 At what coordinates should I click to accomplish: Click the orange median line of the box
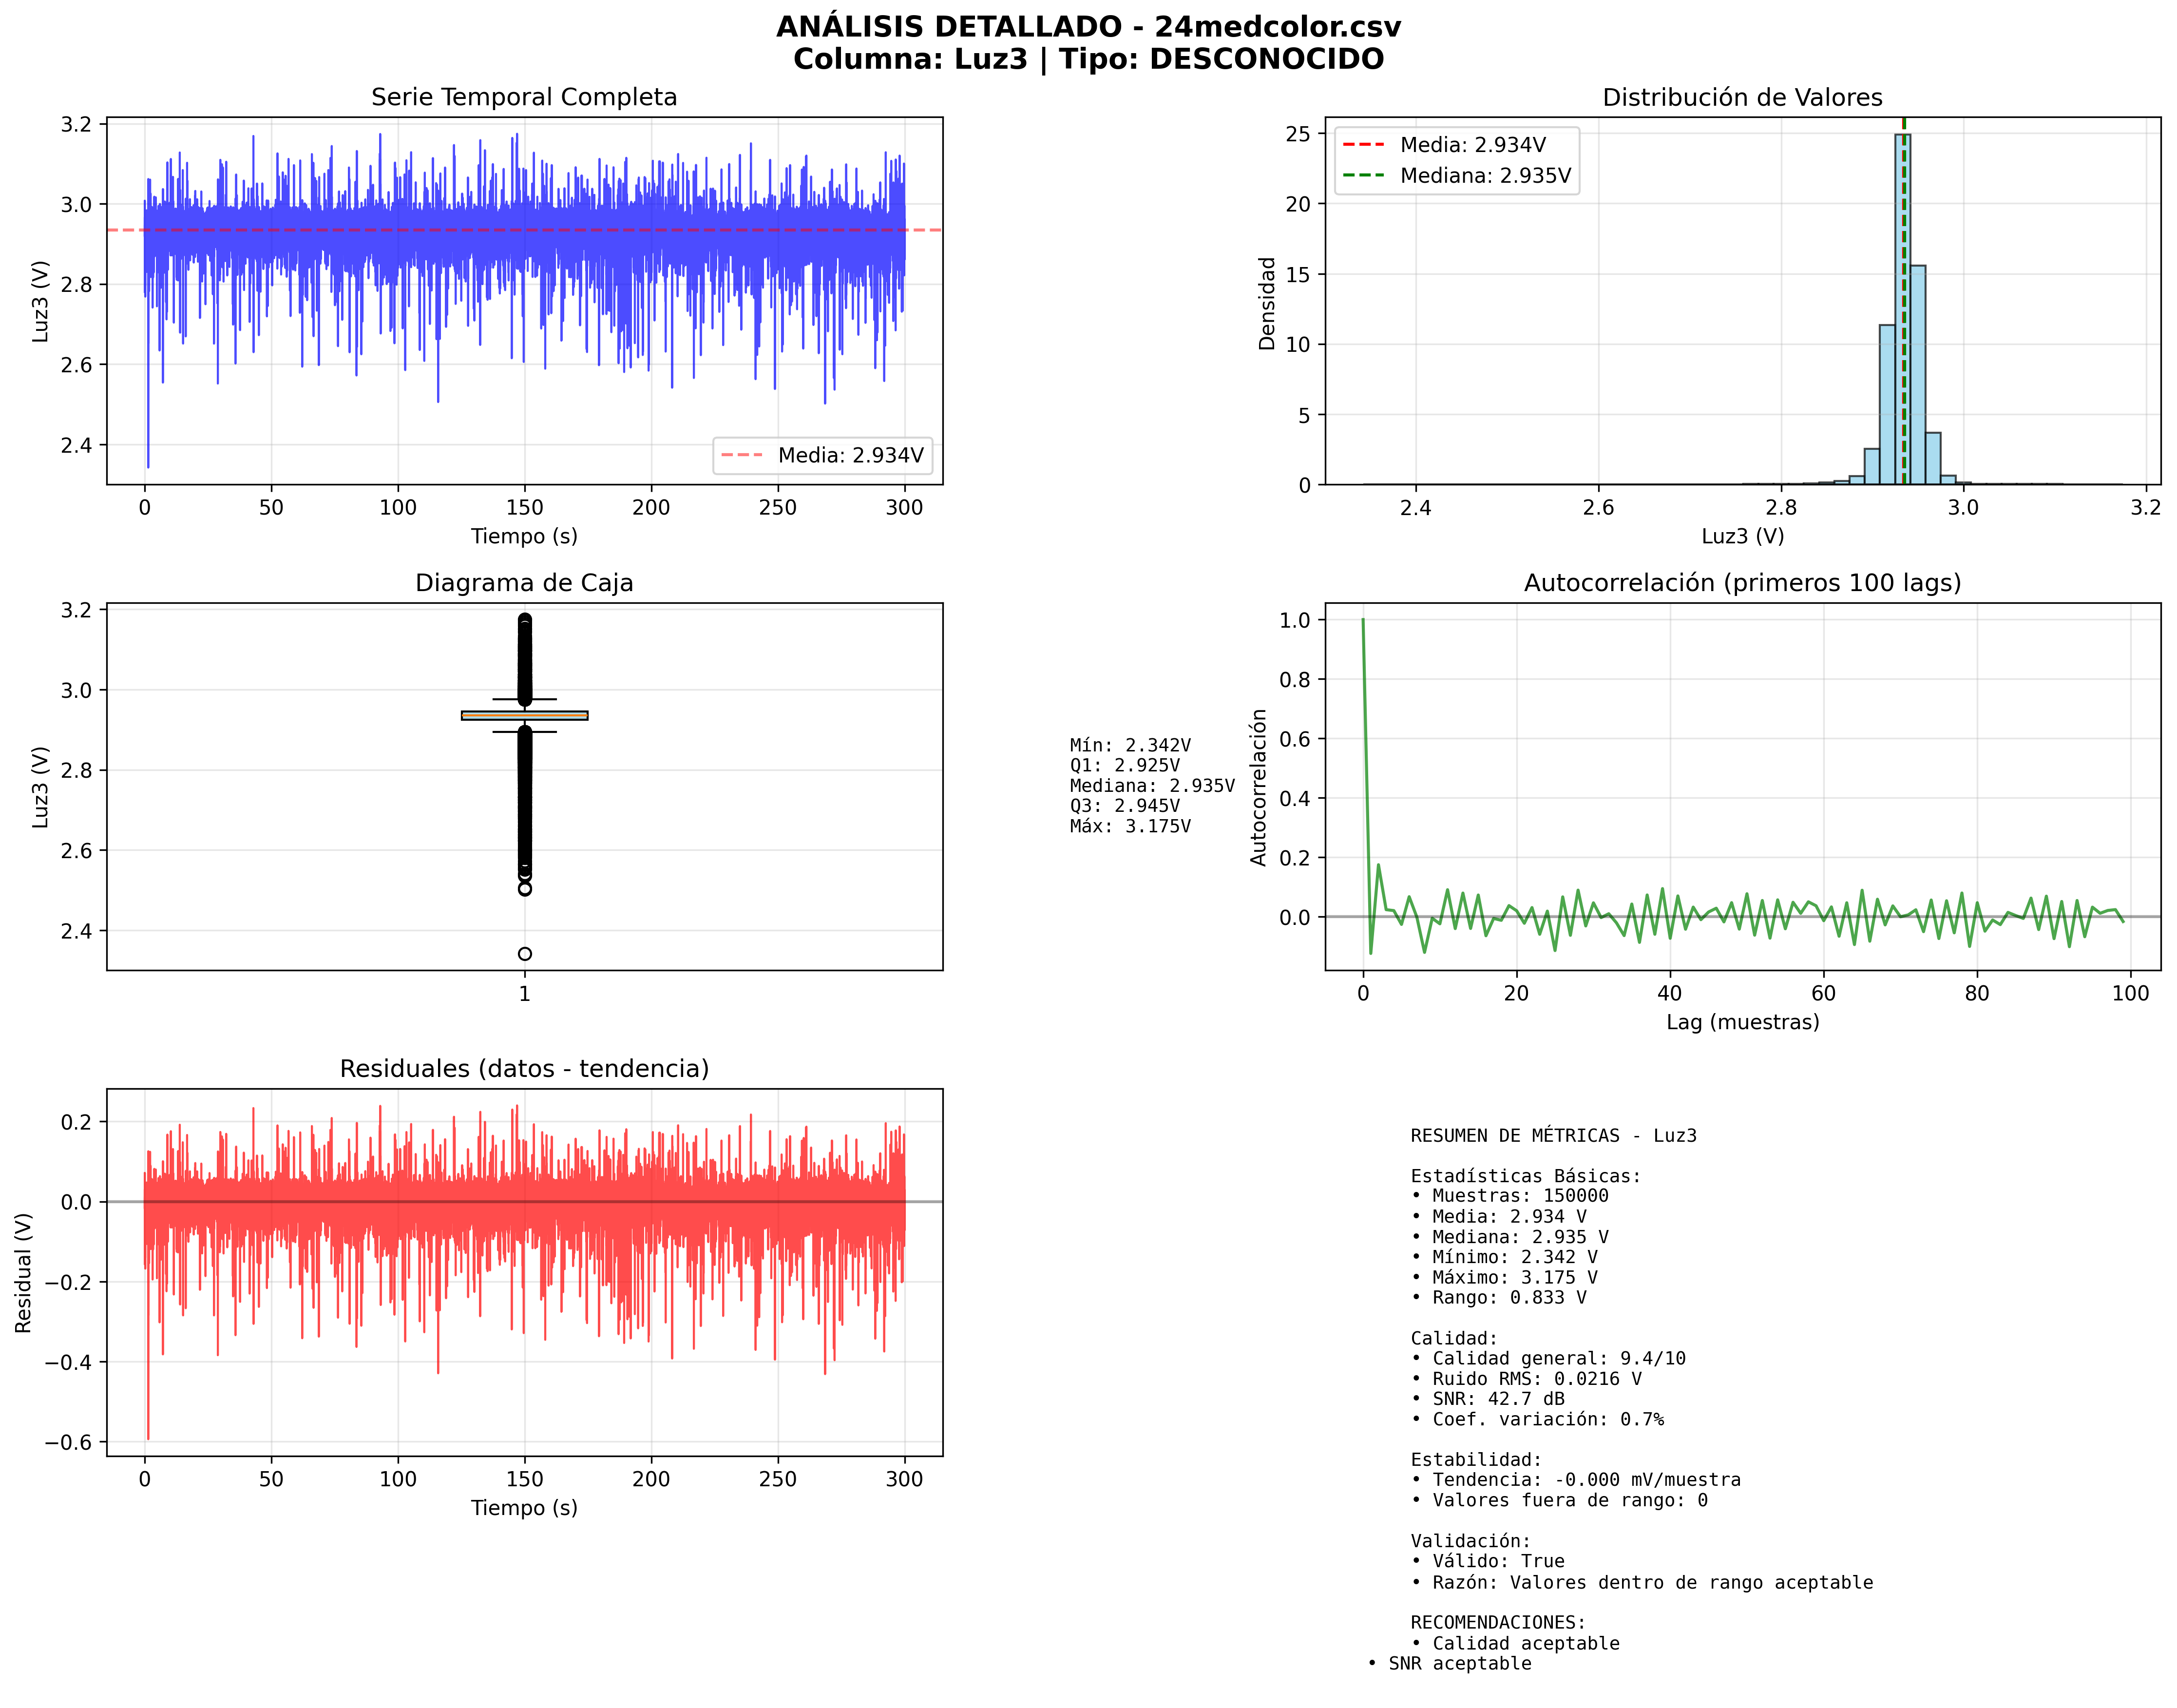tap(524, 716)
